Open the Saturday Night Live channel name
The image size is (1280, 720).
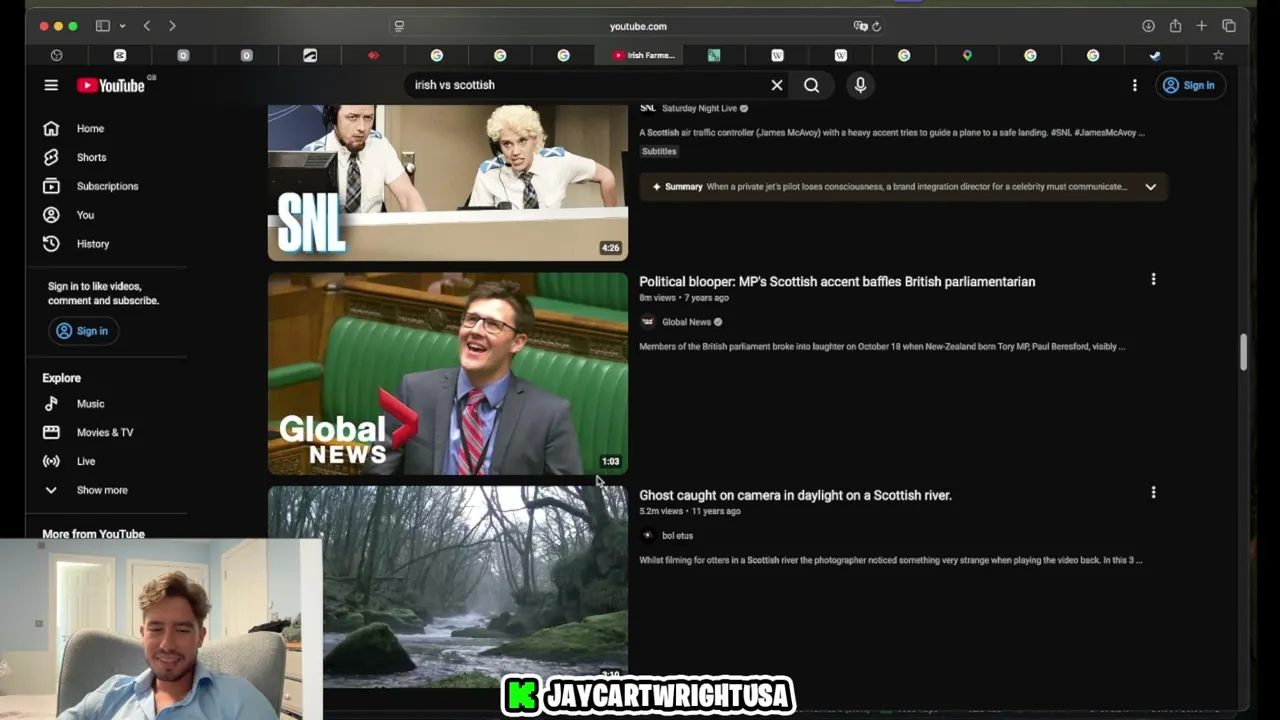coord(699,108)
